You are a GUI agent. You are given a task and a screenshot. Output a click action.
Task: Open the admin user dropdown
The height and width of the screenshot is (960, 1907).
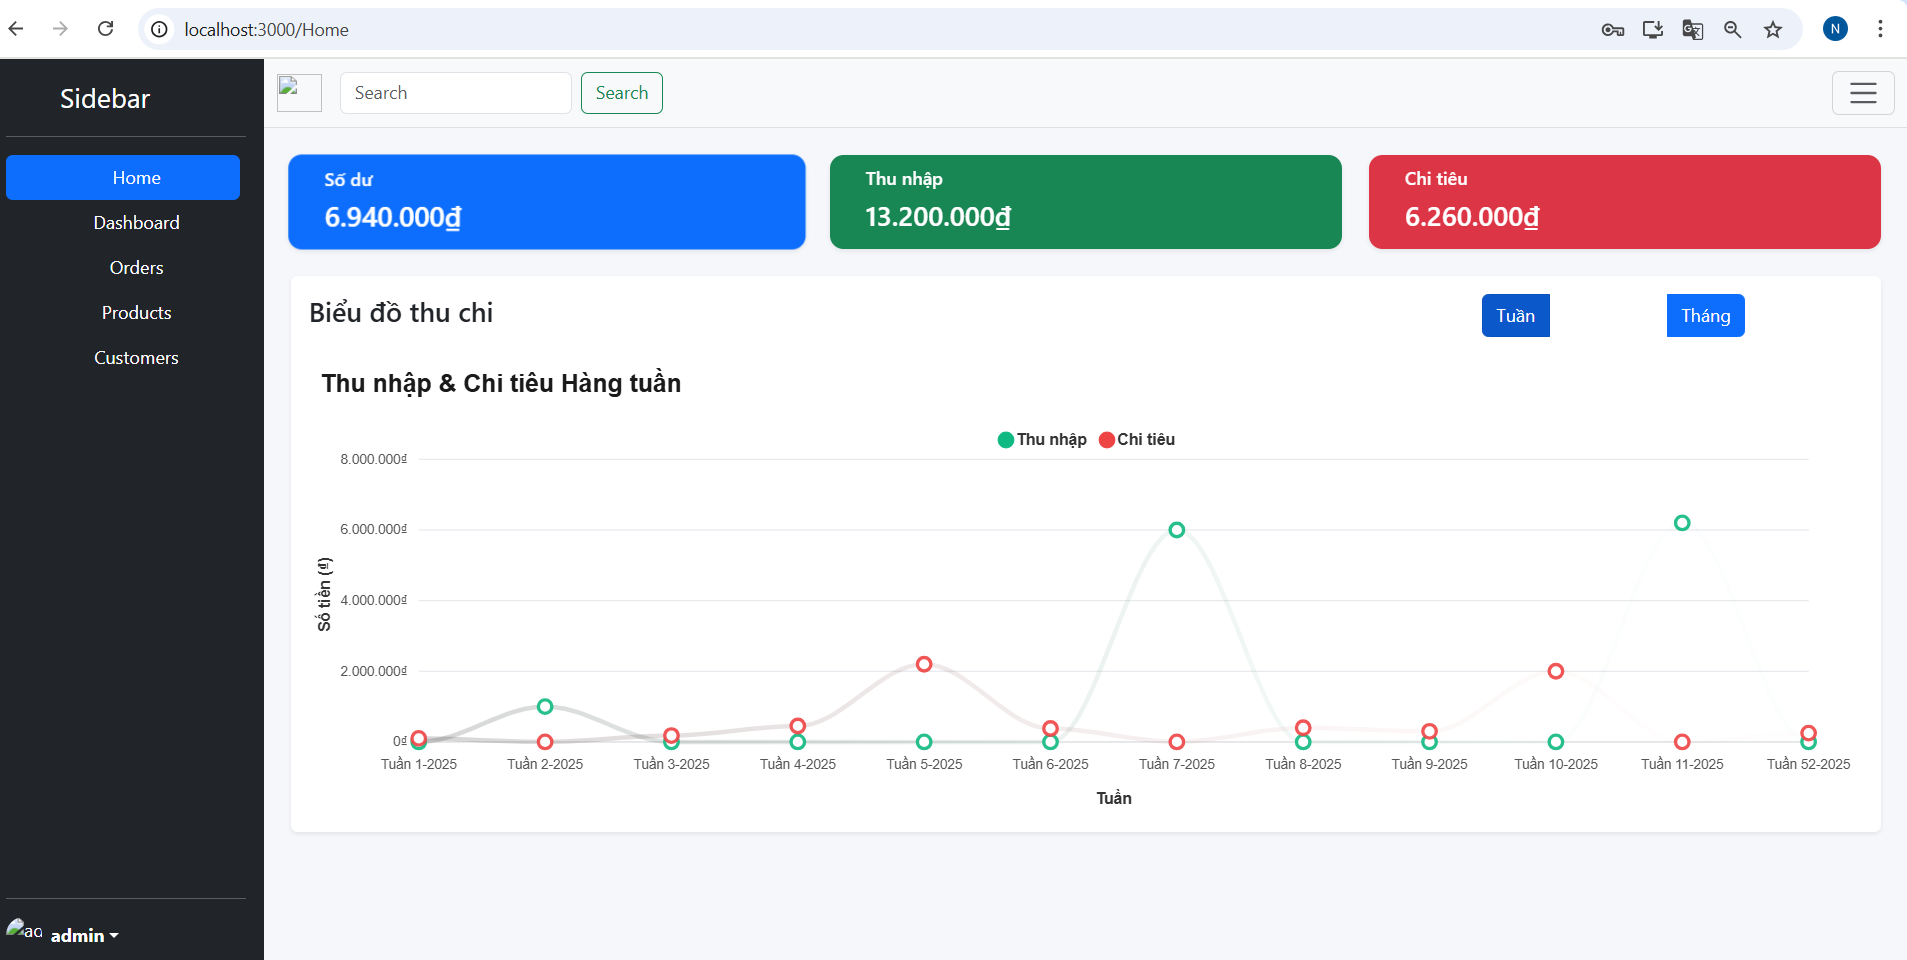(84, 935)
